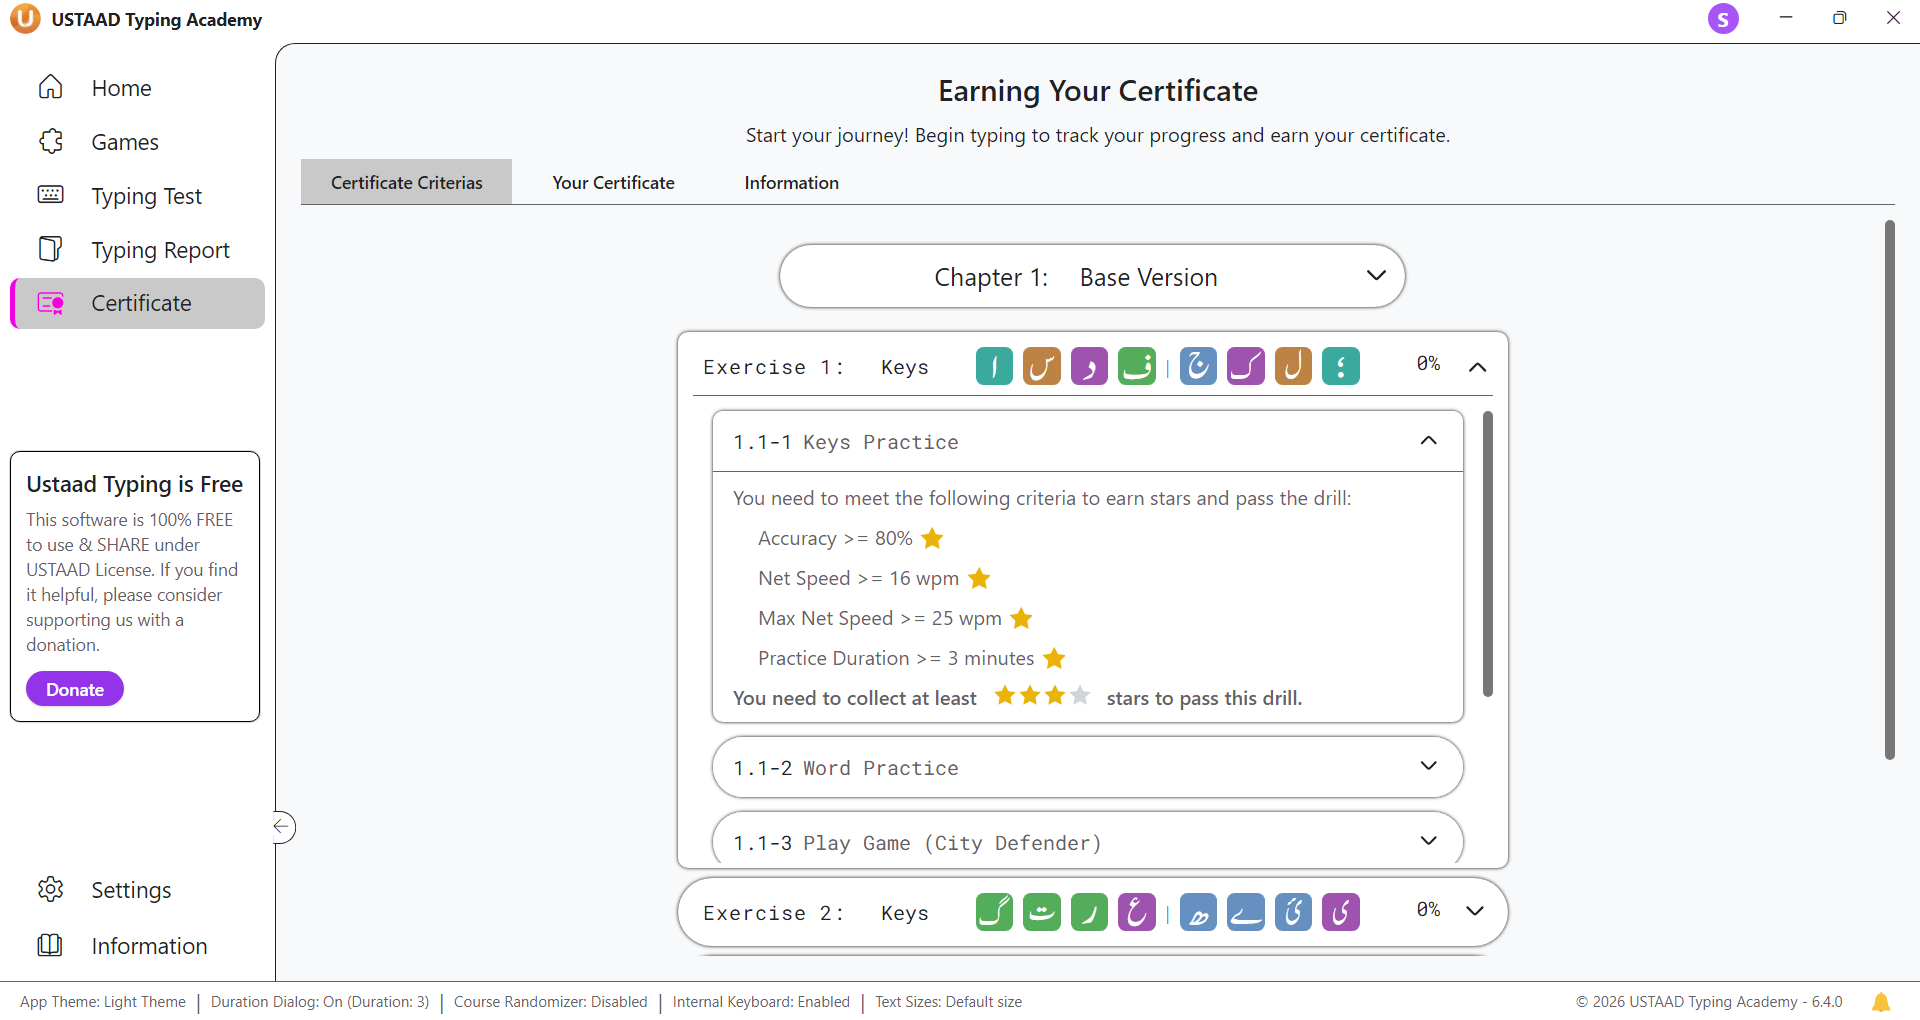The width and height of the screenshot is (1920, 1020).
Task: Open the Information tab
Action: pyautogui.click(x=791, y=183)
